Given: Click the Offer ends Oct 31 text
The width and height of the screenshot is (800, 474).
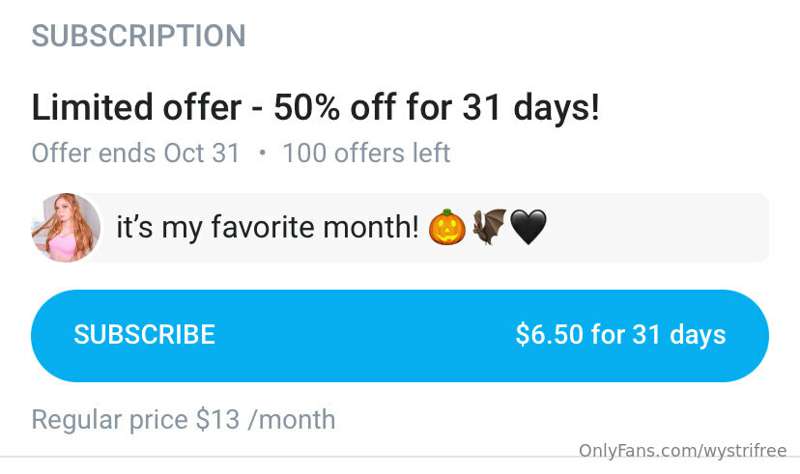Looking at the screenshot, I should (x=136, y=153).
